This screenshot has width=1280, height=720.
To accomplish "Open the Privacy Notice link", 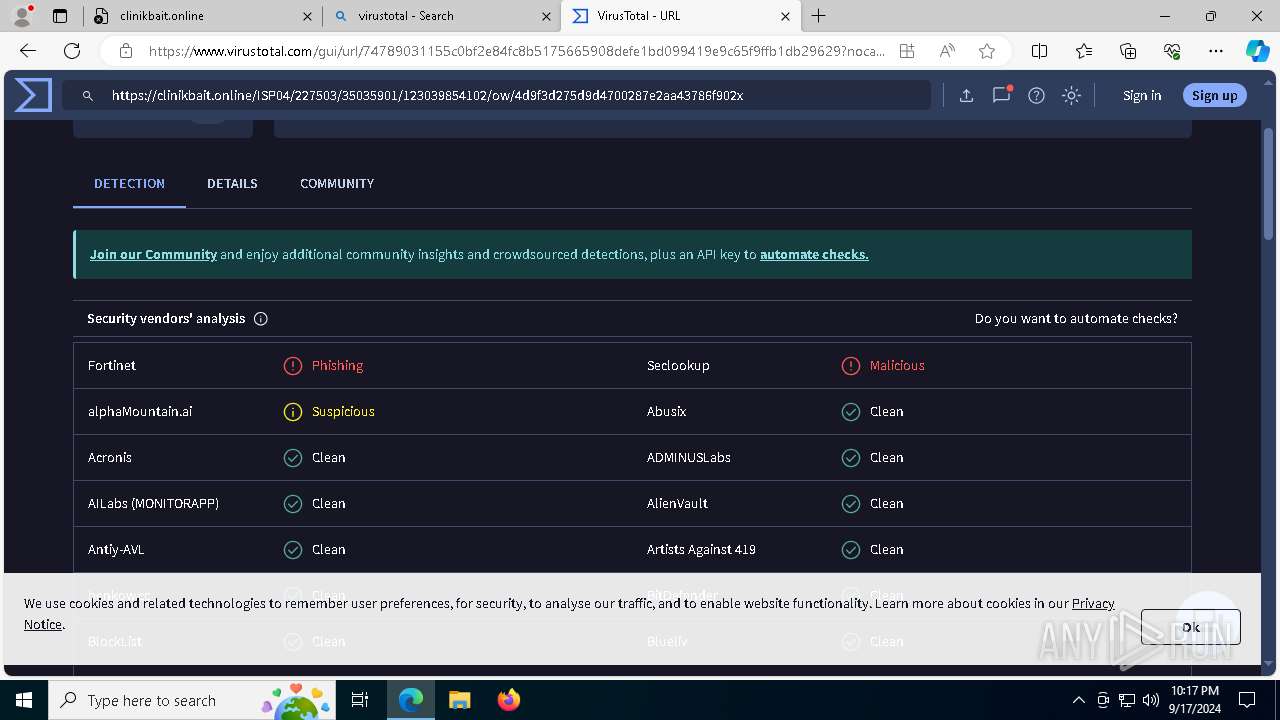I will coord(1093,603).
